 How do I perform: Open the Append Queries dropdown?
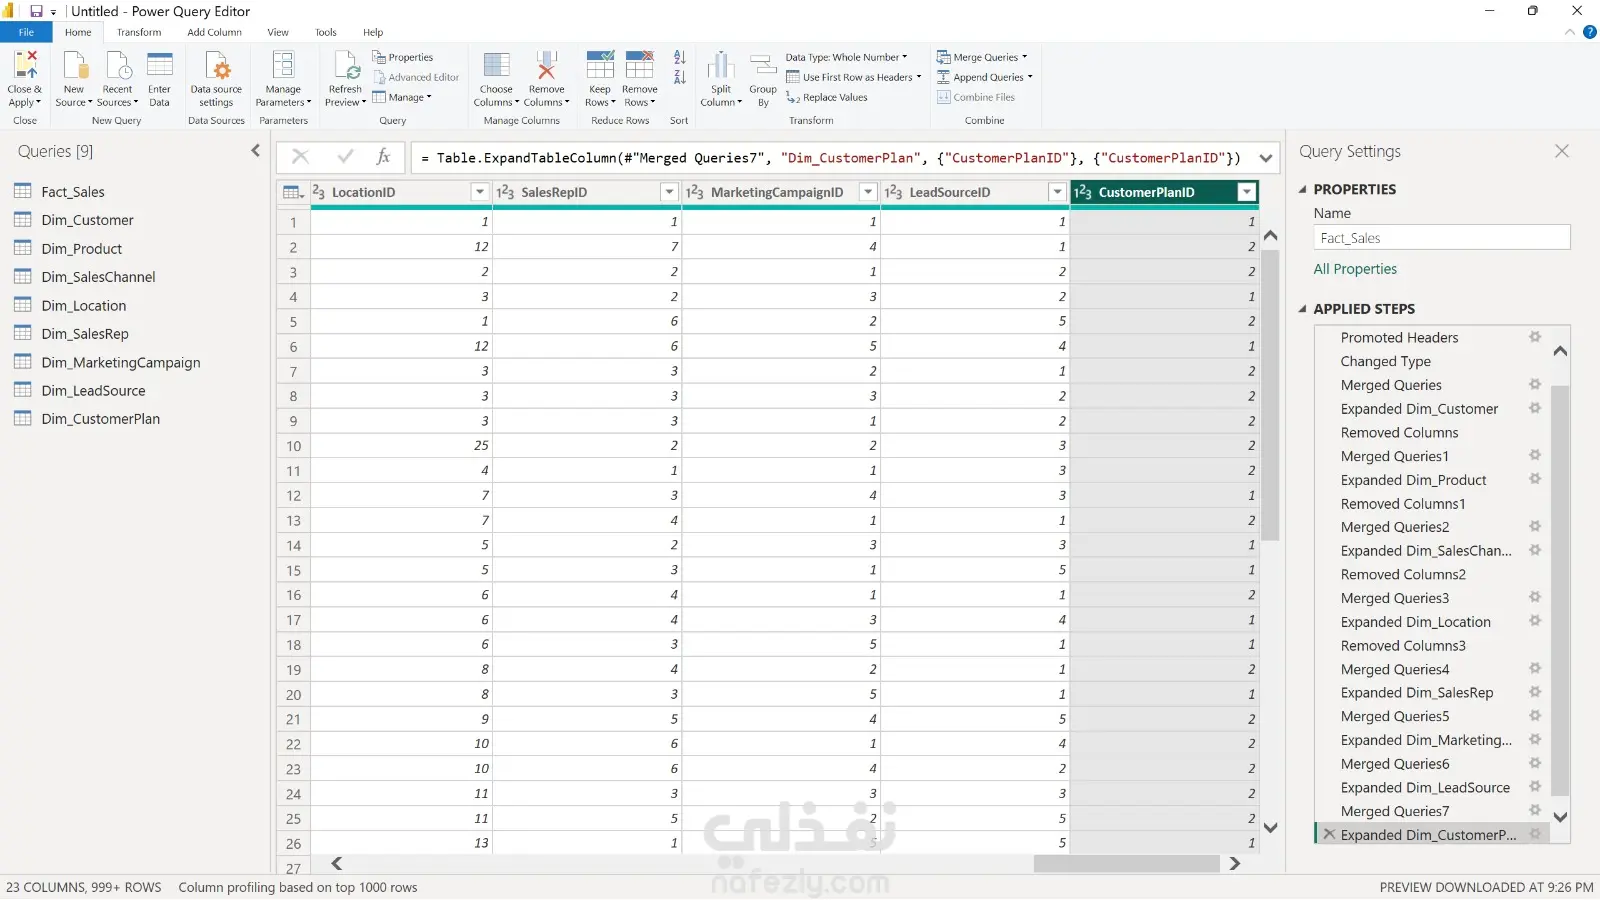pyautogui.click(x=985, y=77)
